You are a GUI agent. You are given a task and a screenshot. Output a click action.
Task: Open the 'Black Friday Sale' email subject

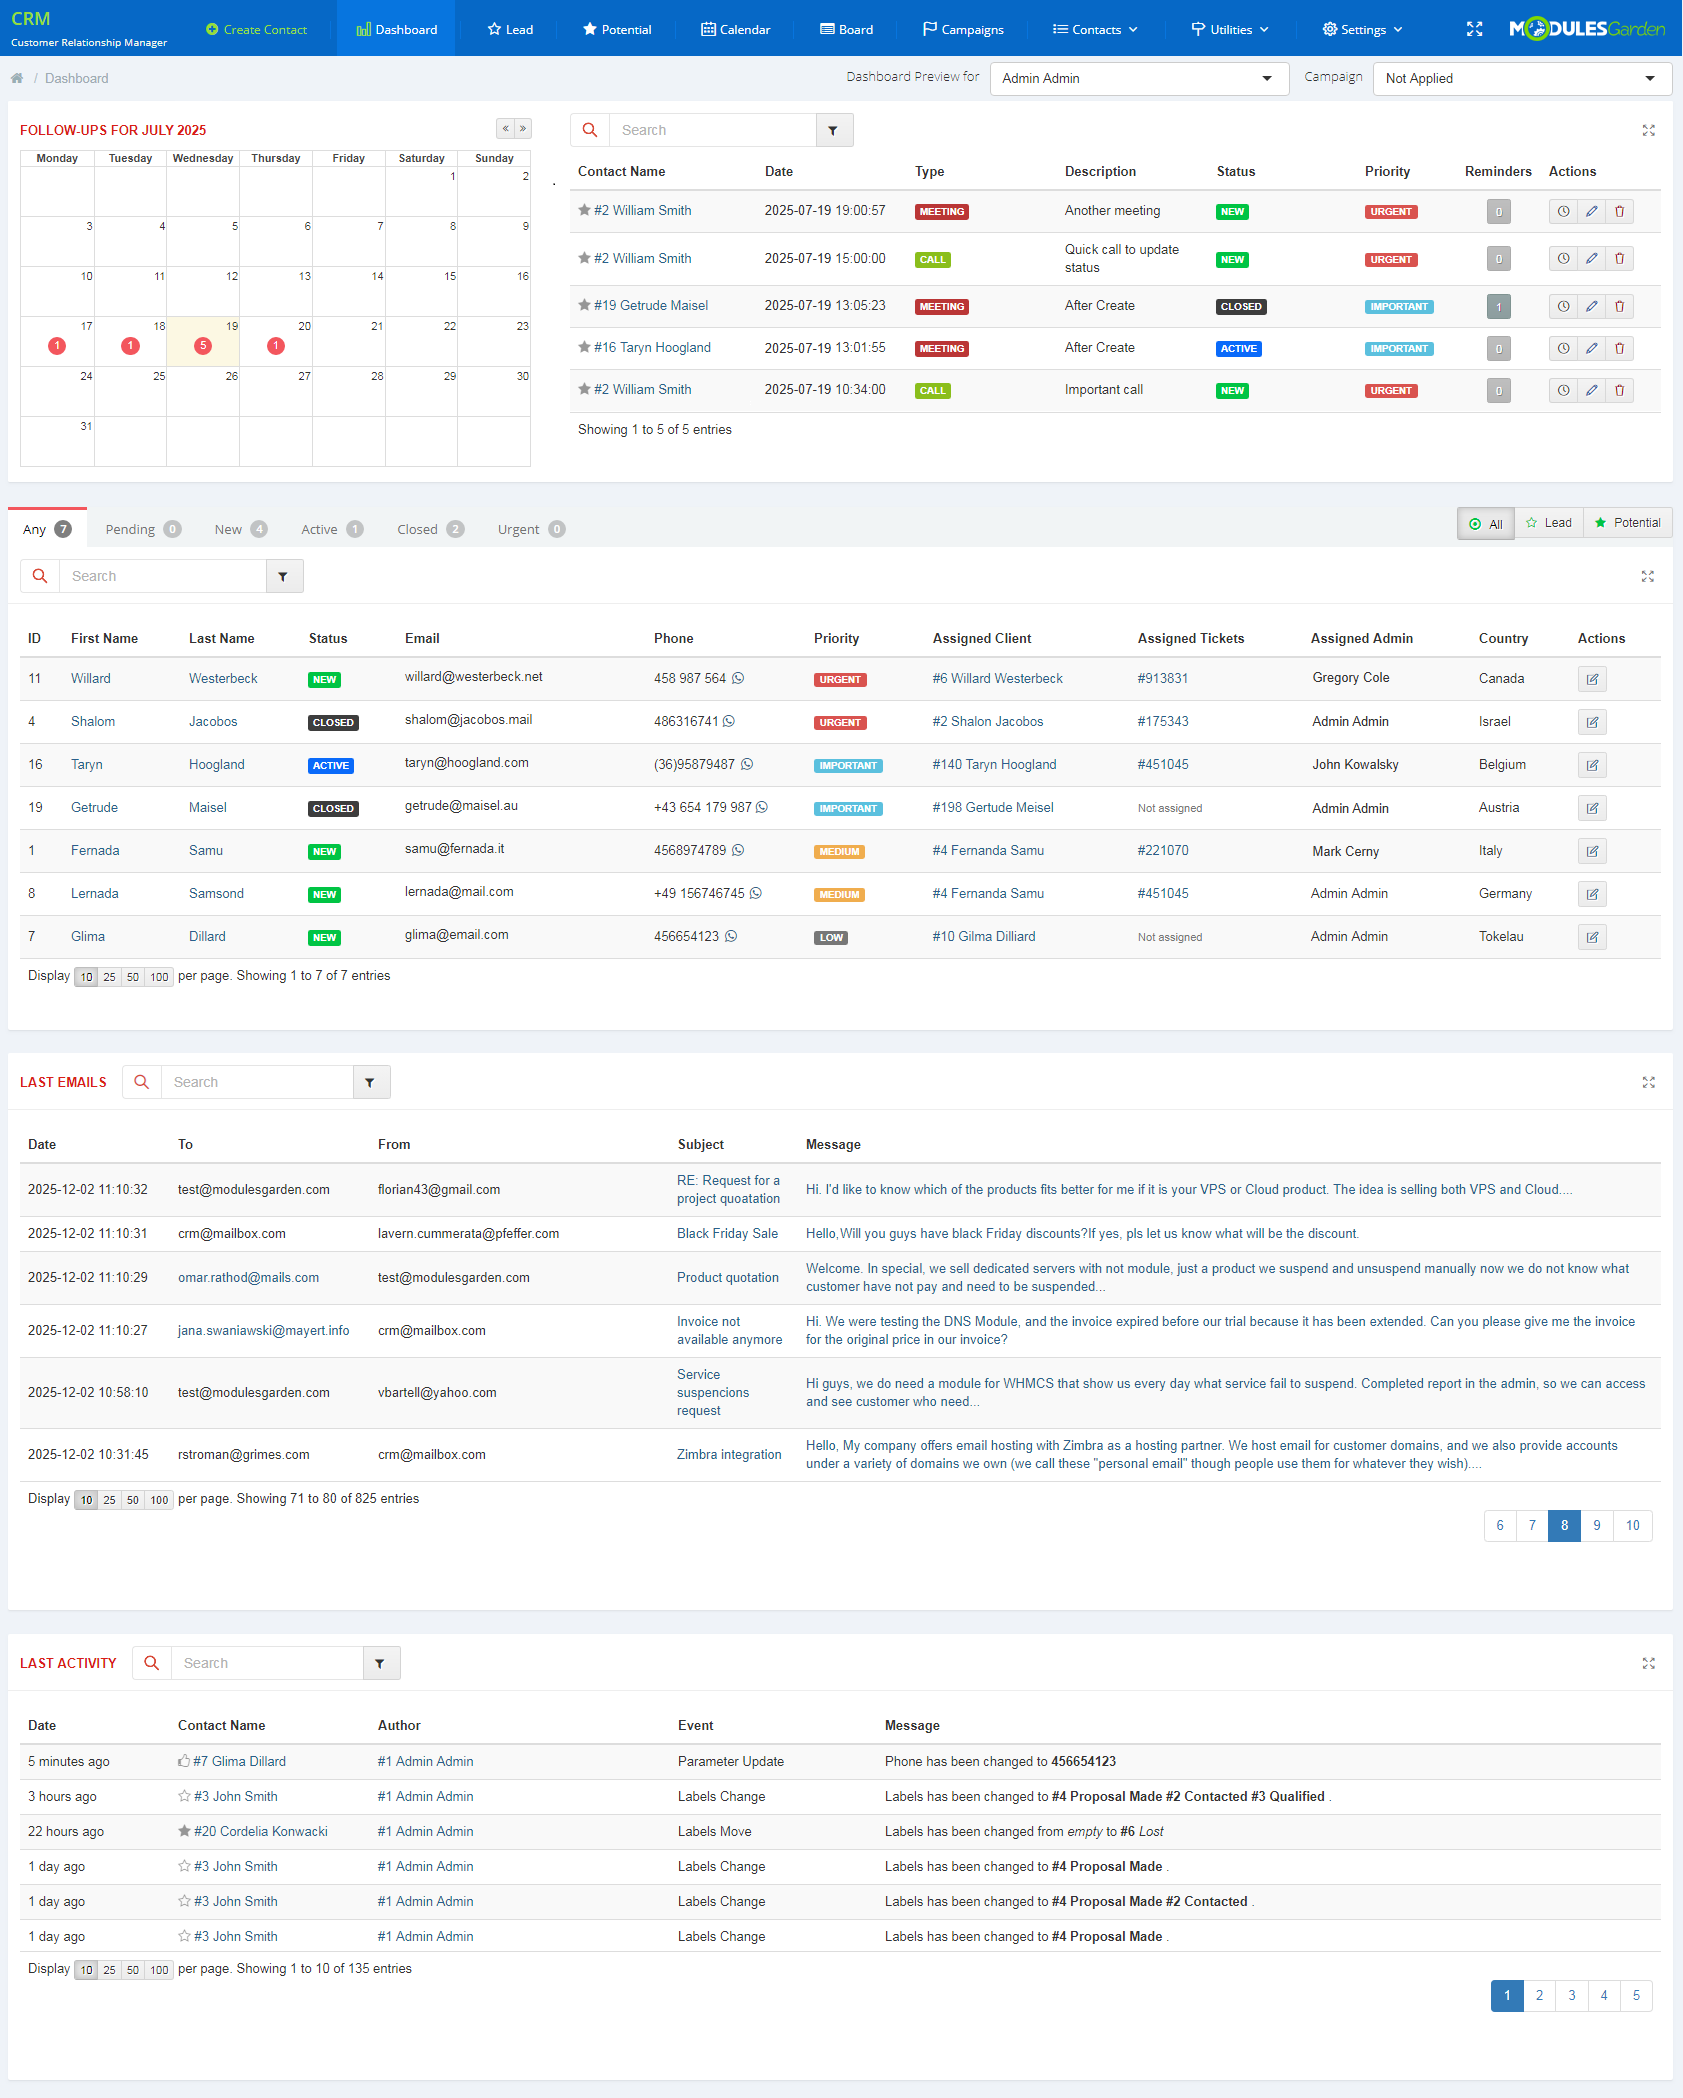pos(727,1233)
